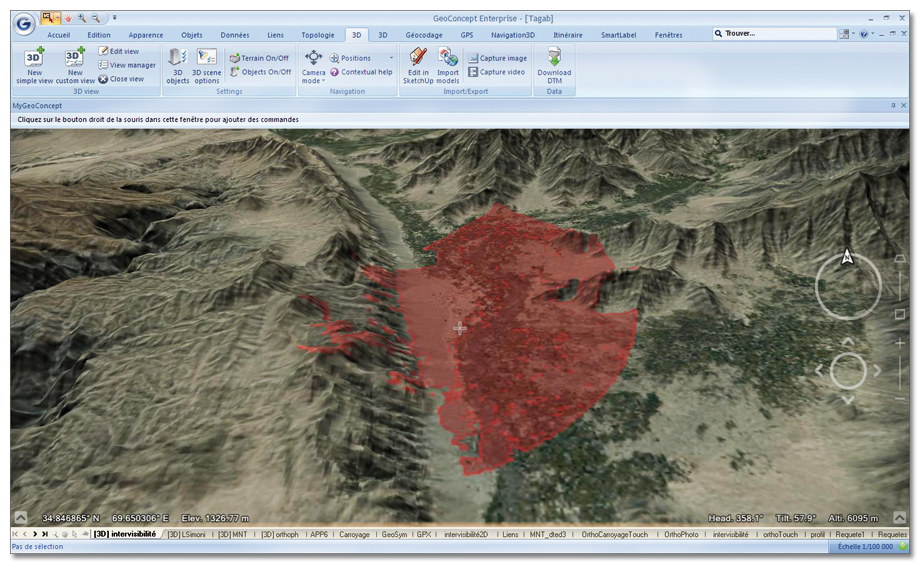Open the View manager
Viewport: 920px width, 564px height.
tap(127, 65)
